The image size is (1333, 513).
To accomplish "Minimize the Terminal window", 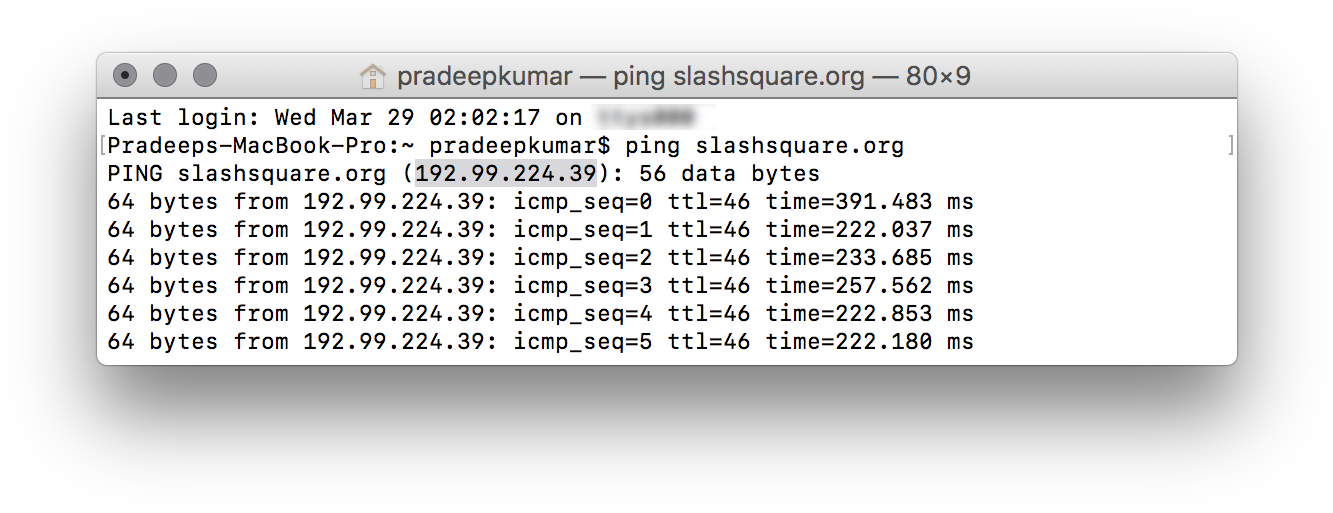I will tap(165, 75).
